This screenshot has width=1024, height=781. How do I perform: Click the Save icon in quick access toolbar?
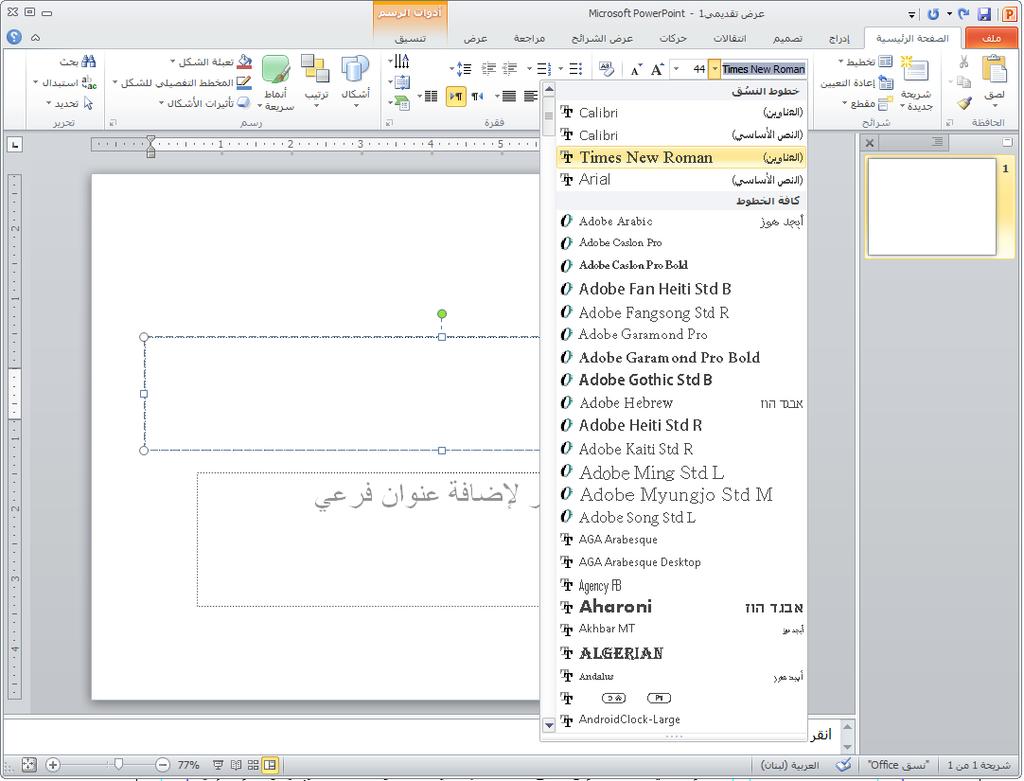click(x=984, y=14)
